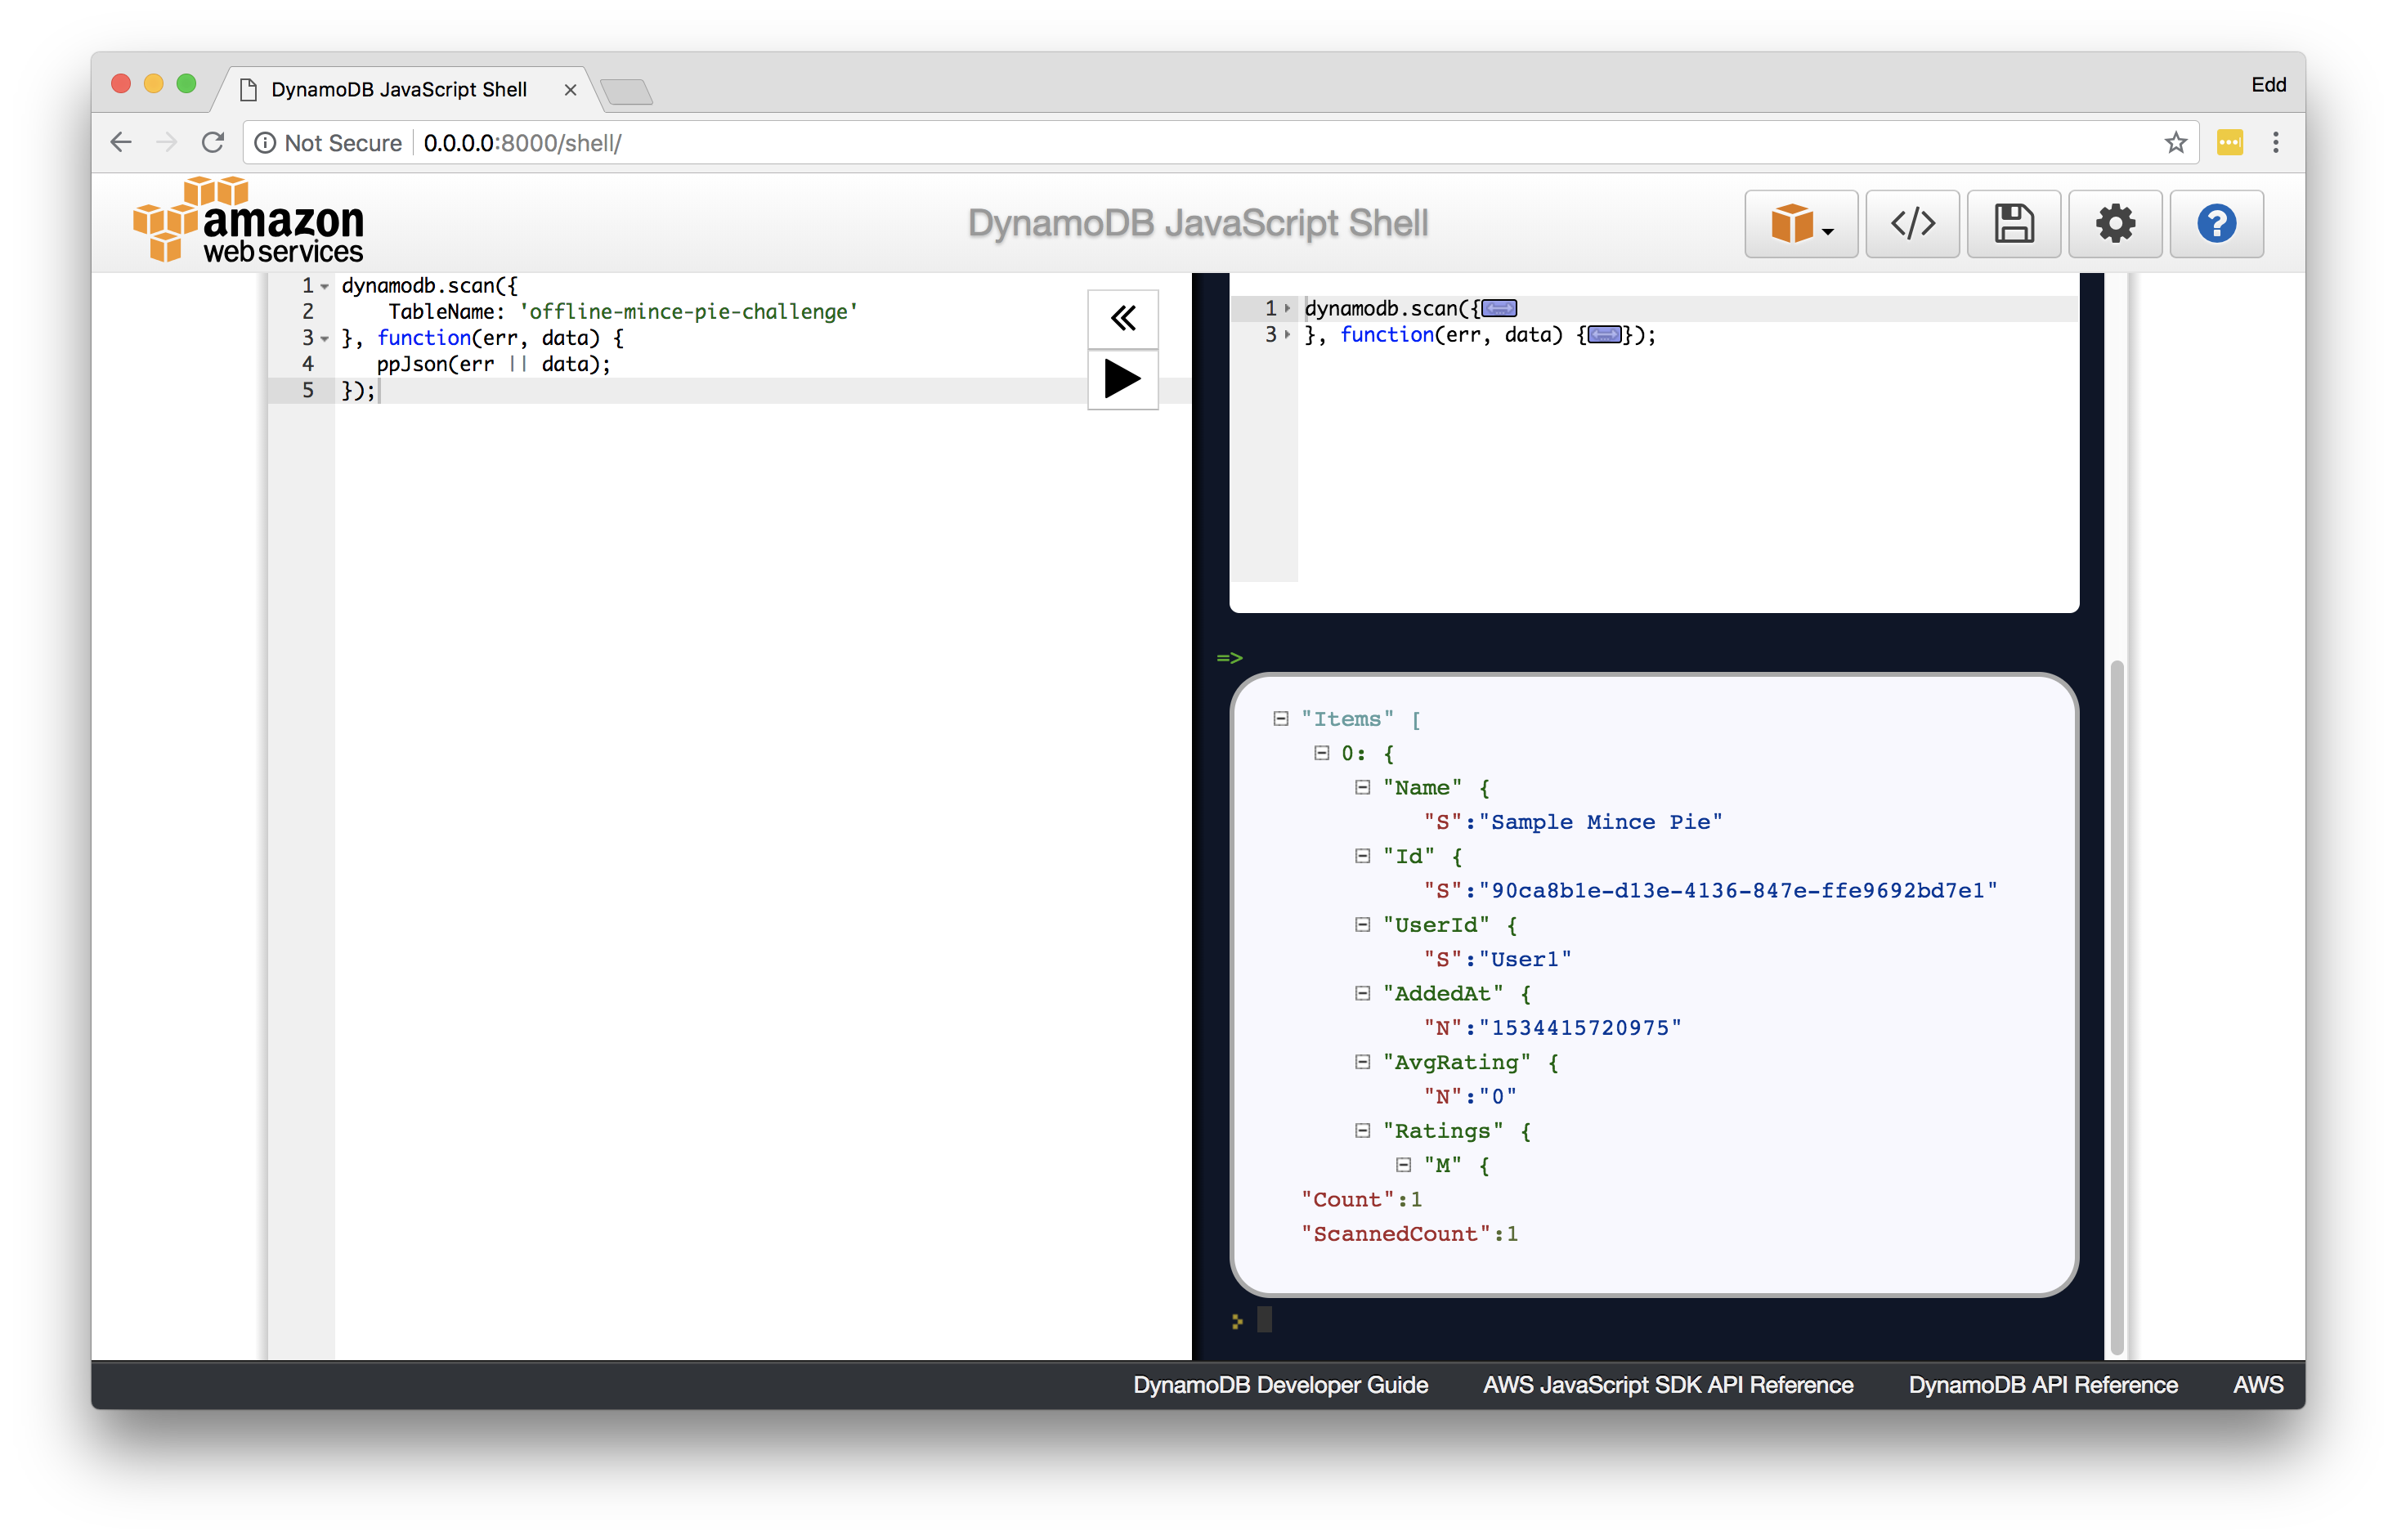The width and height of the screenshot is (2397, 1540).
Task: Fold editor line 3 function block
Action: 324,338
